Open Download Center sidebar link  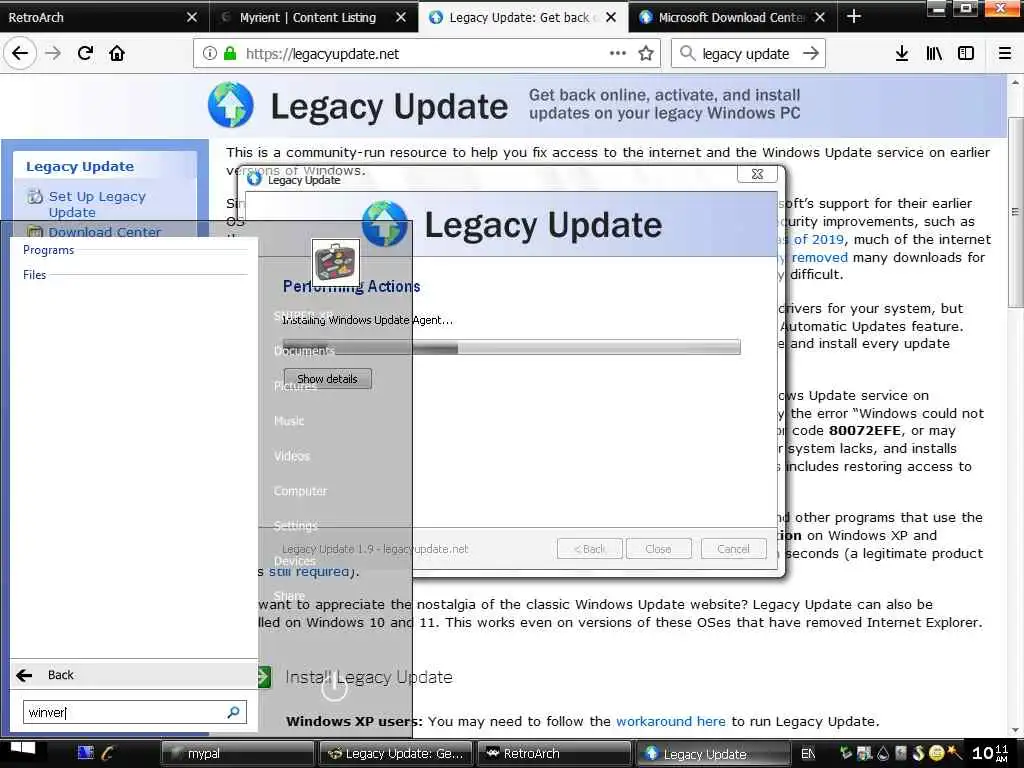tap(104, 232)
